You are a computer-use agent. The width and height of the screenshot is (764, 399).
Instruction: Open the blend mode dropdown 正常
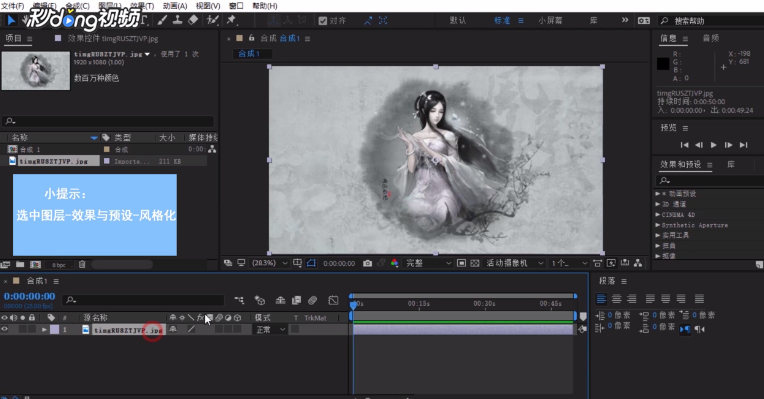[x=270, y=330]
